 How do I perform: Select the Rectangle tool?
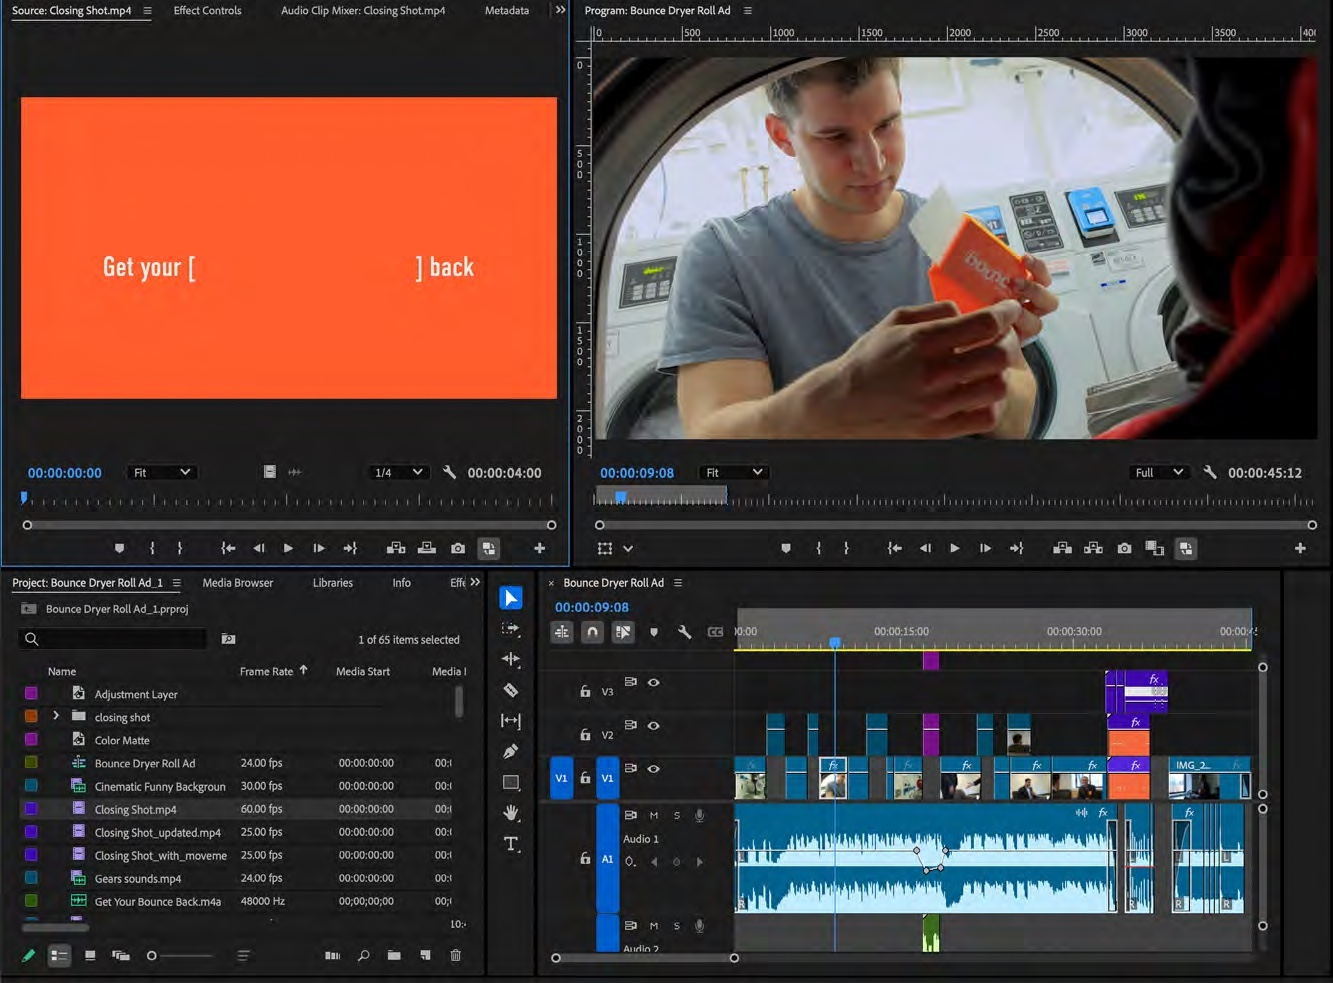[x=511, y=782]
